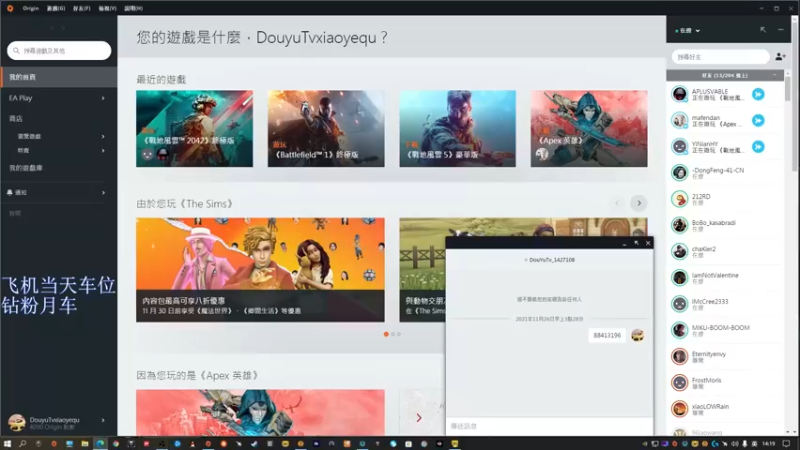Select the second carousel page dot
The height and width of the screenshot is (450, 800).
point(393,334)
